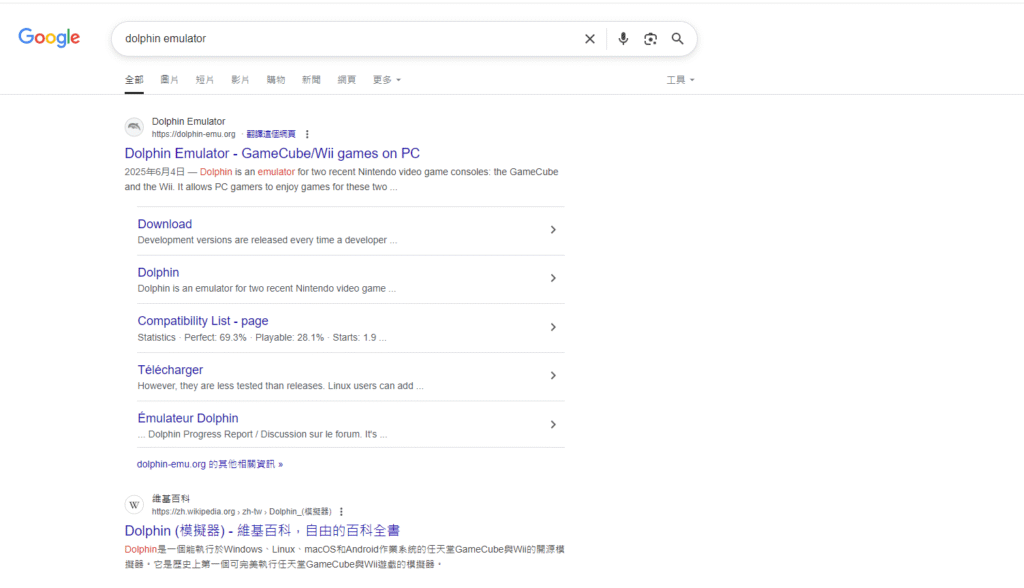The width and height of the screenshot is (1024, 588).
Task: Click the Wikipedia favicon icon
Action: coord(134,504)
